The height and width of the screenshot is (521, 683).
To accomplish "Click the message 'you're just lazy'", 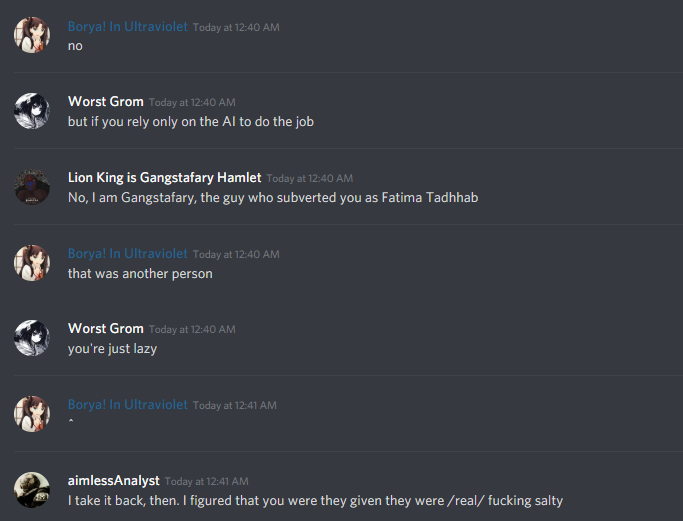I will click(x=112, y=349).
